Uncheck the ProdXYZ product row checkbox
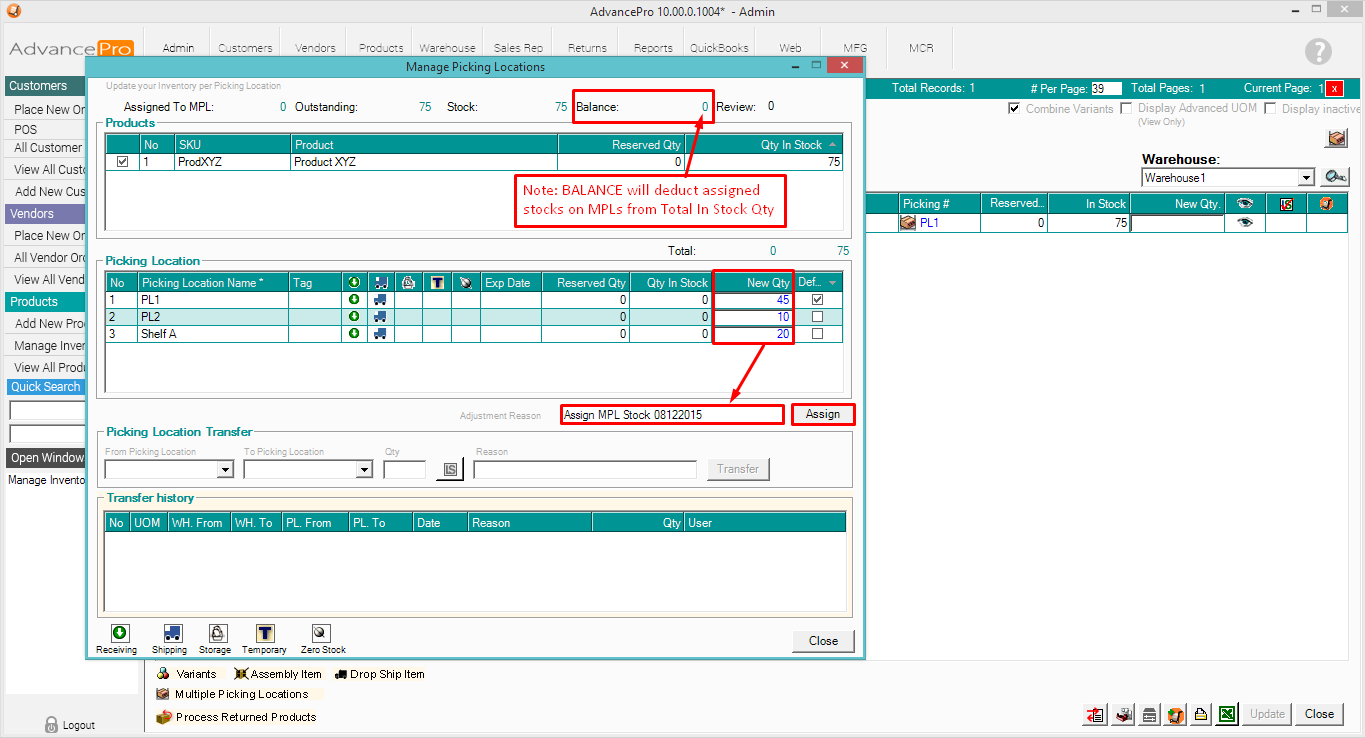Image resolution: width=1365 pixels, height=738 pixels. (x=123, y=162)
